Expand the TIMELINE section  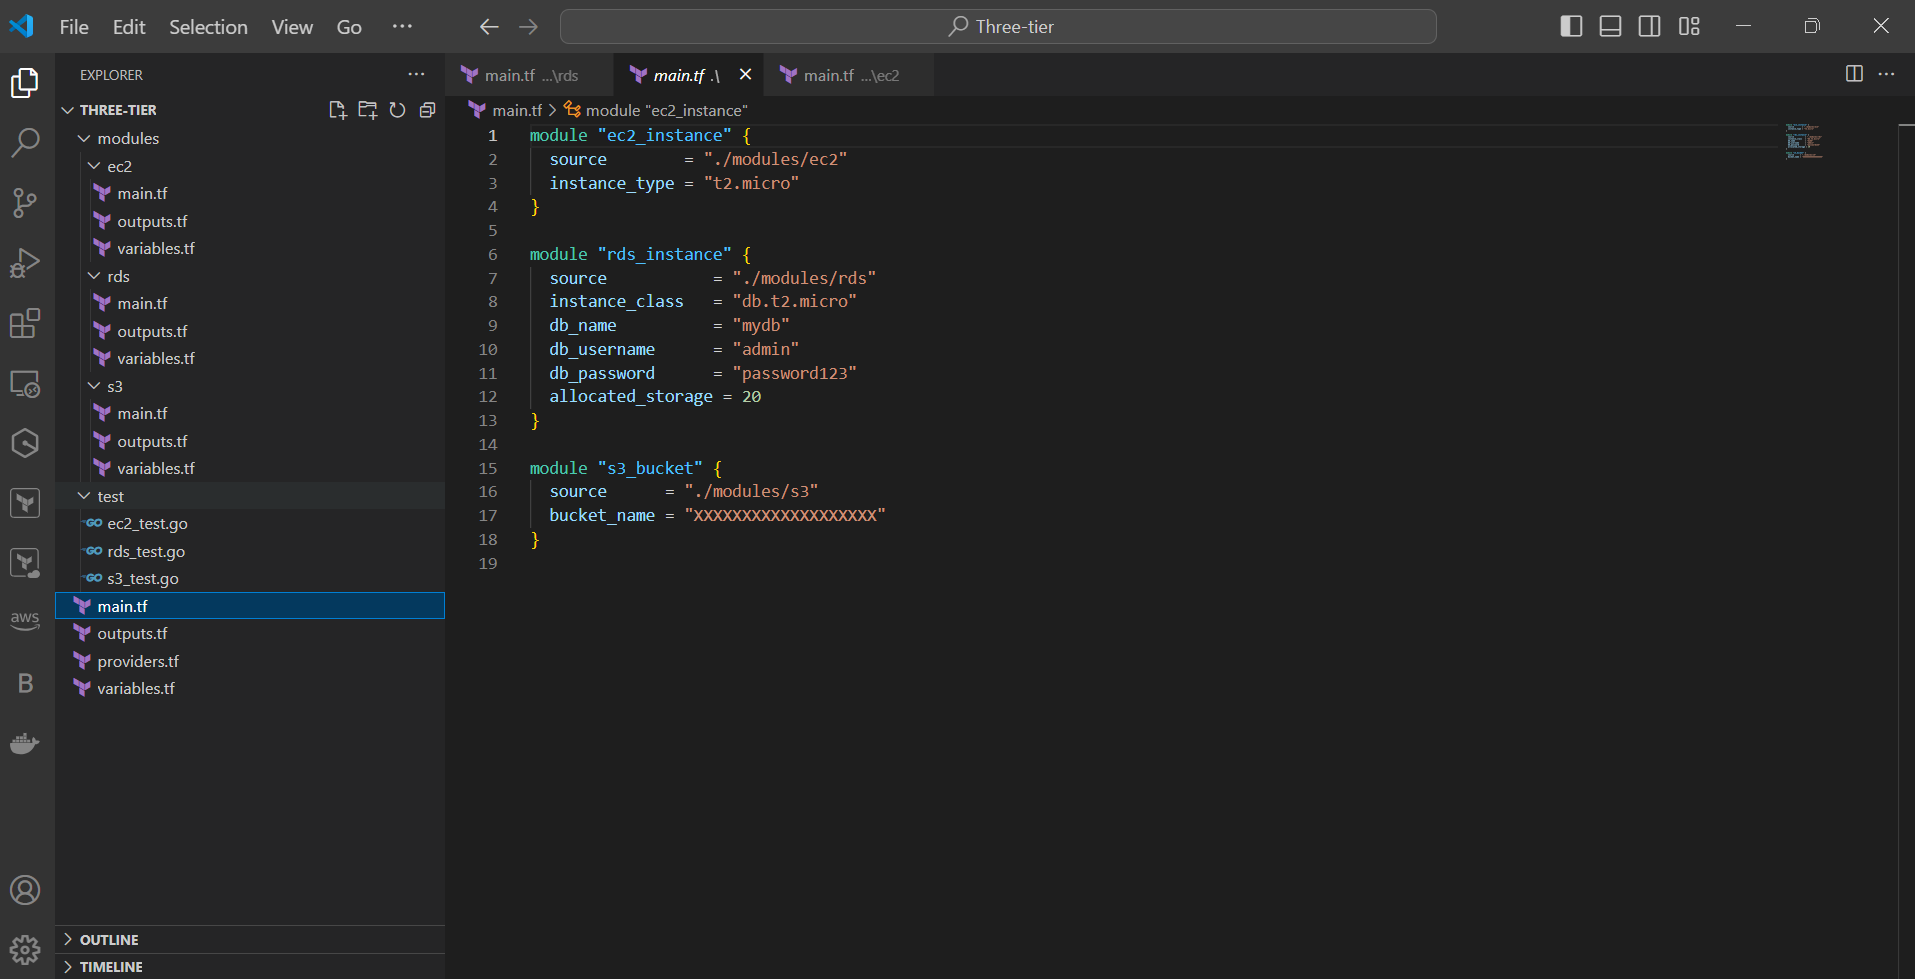[111, 967]
